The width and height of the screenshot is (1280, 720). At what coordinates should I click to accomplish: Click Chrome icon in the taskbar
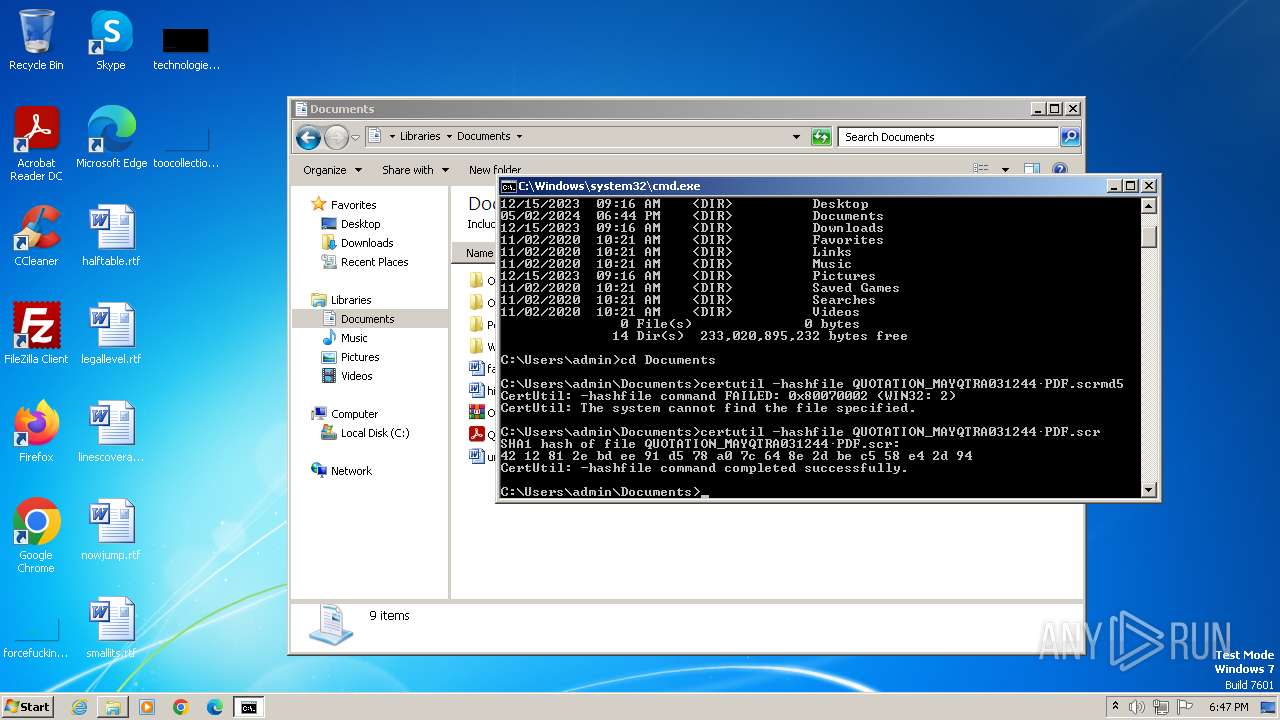(181, 707)
